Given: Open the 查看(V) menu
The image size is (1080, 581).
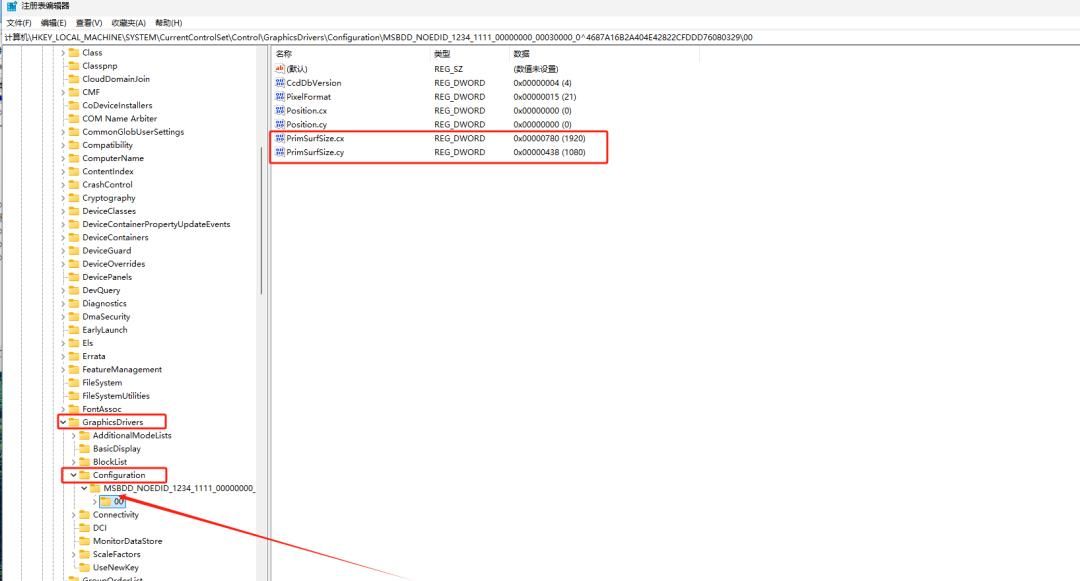Looking at the screenshot, I should [89, 23].
